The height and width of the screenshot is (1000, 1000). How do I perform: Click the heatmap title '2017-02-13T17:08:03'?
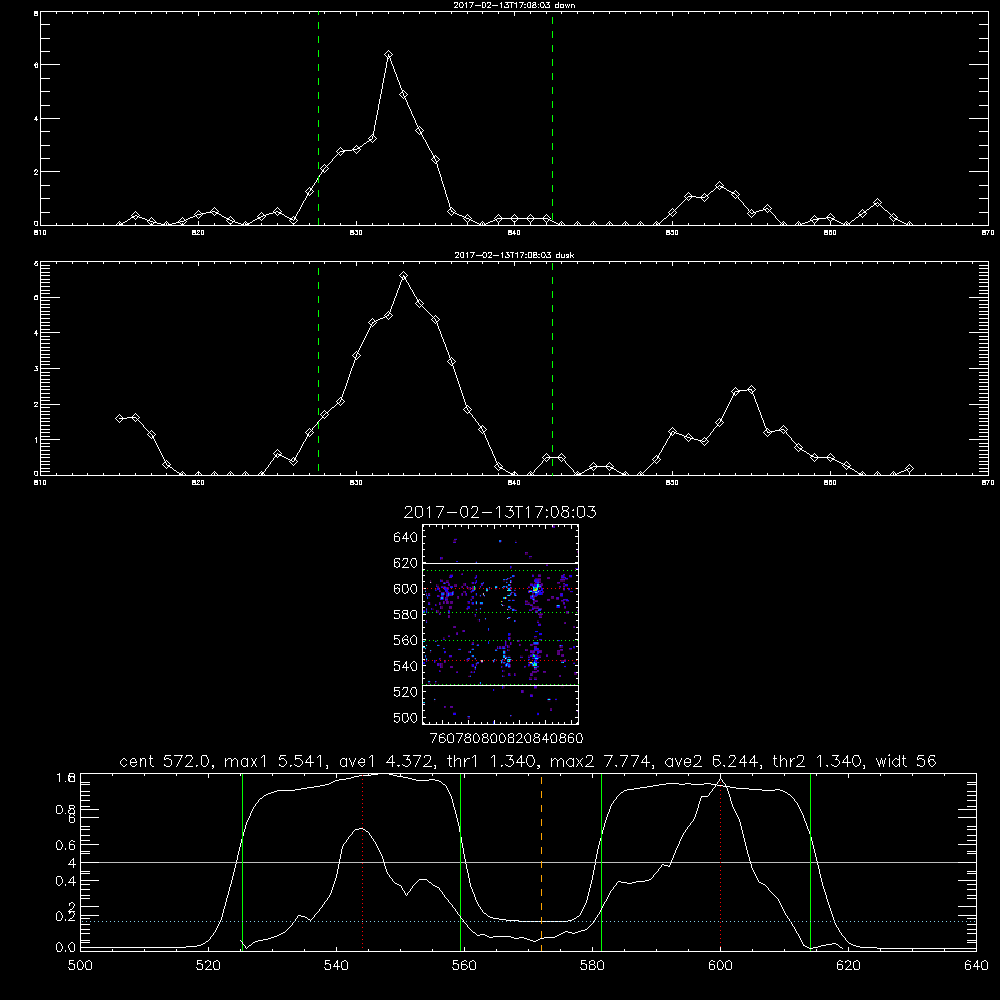tap(500, 512)
